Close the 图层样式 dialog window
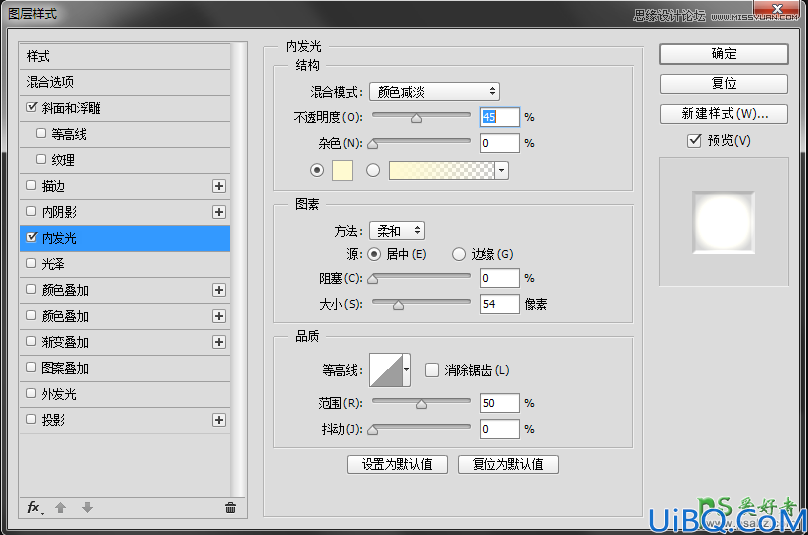Viewport: 808px width, 535px height. [x=777, y=7]
